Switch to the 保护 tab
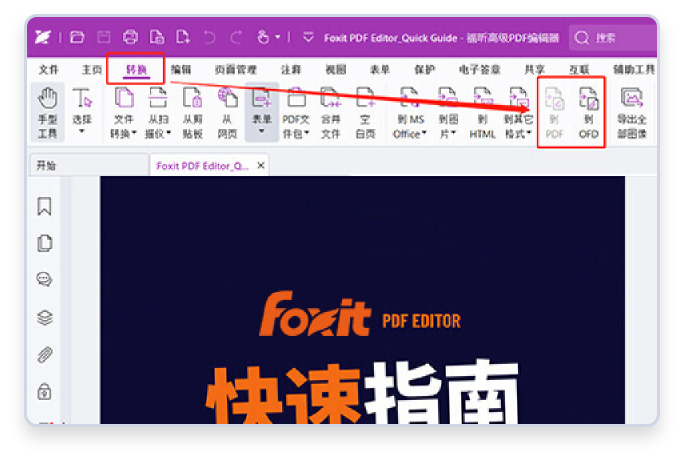684x461 pixels. 424,69
